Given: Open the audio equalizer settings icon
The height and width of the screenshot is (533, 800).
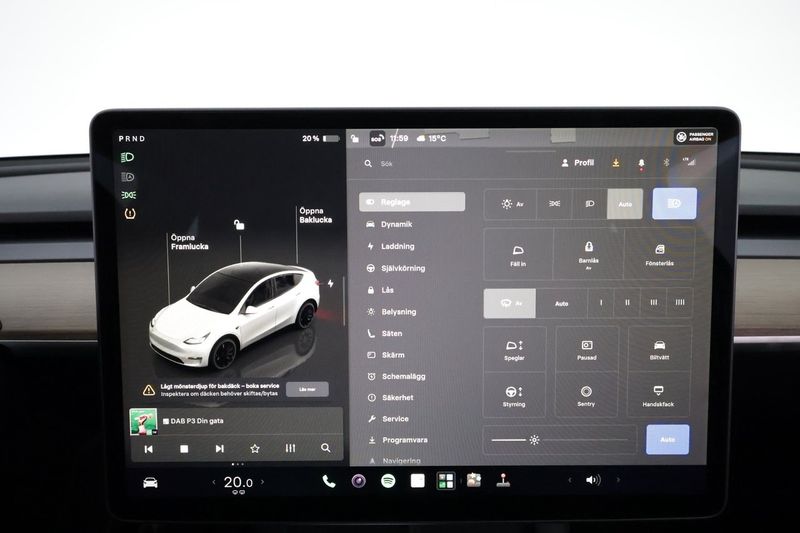Looking at the screenshot, I should pyautogui.click(x=290, y=448).
